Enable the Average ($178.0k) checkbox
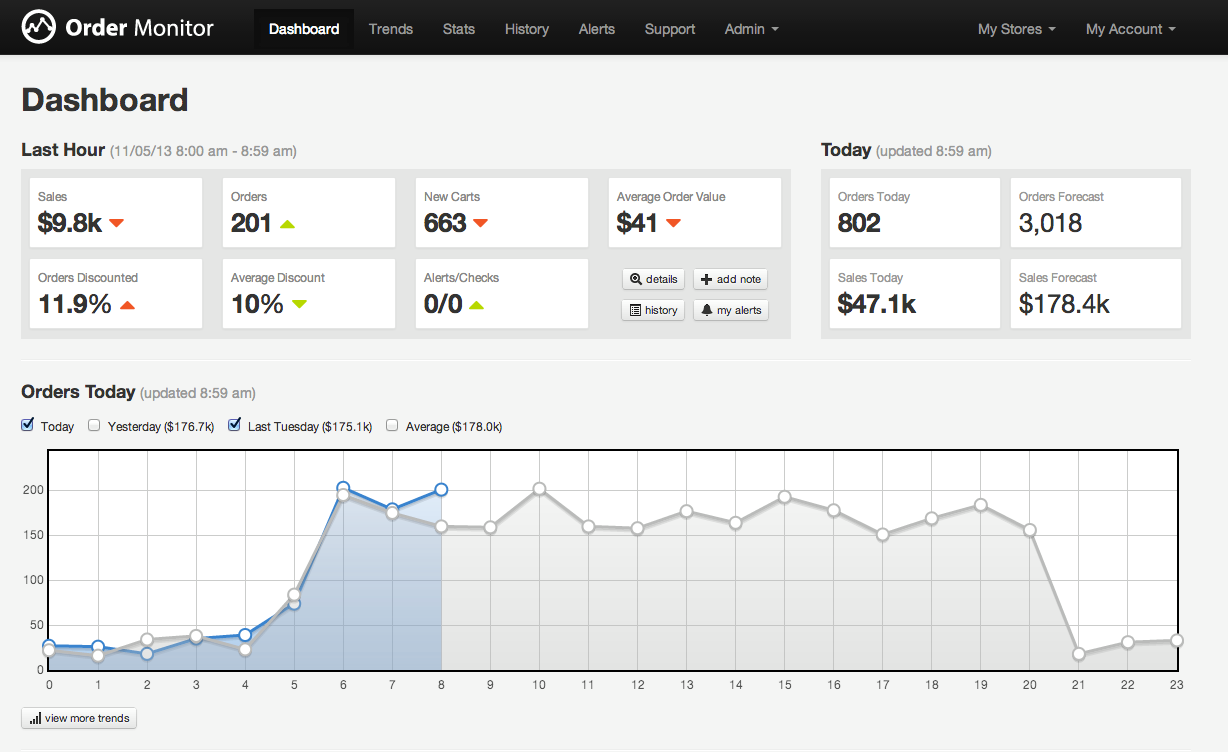The width and height of the screenshot is (1228, 752). coord(393,425)
